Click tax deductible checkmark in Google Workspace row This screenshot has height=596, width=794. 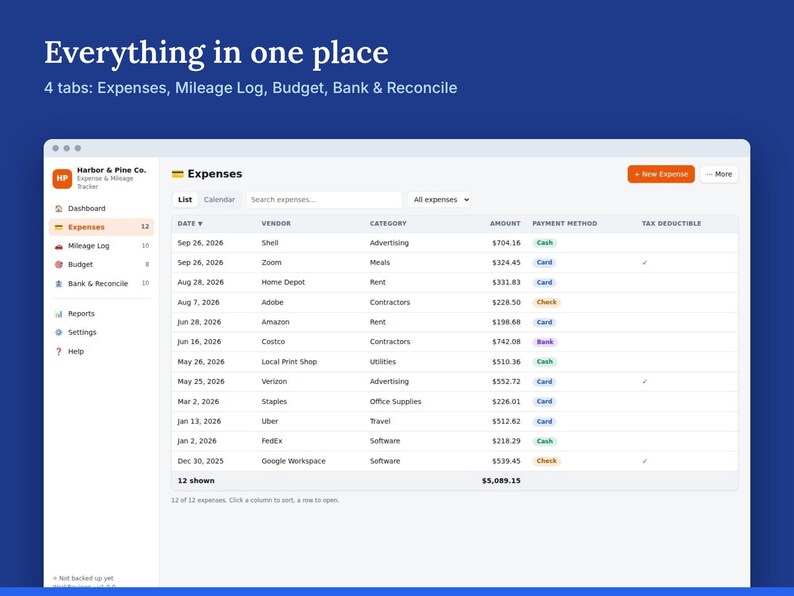tap(645, 461)
